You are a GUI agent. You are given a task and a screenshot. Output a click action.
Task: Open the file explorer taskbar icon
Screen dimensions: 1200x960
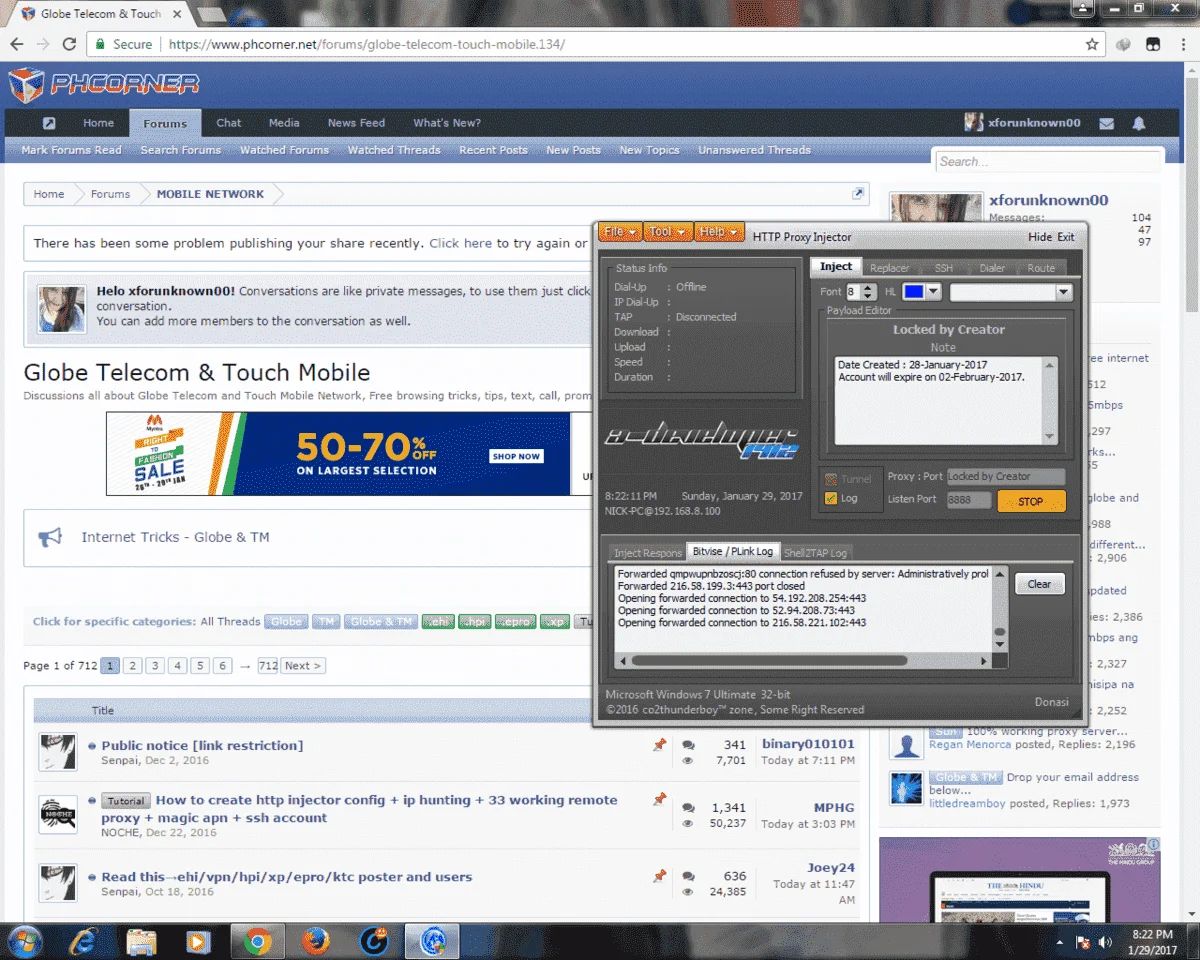[x=141, y=941]
